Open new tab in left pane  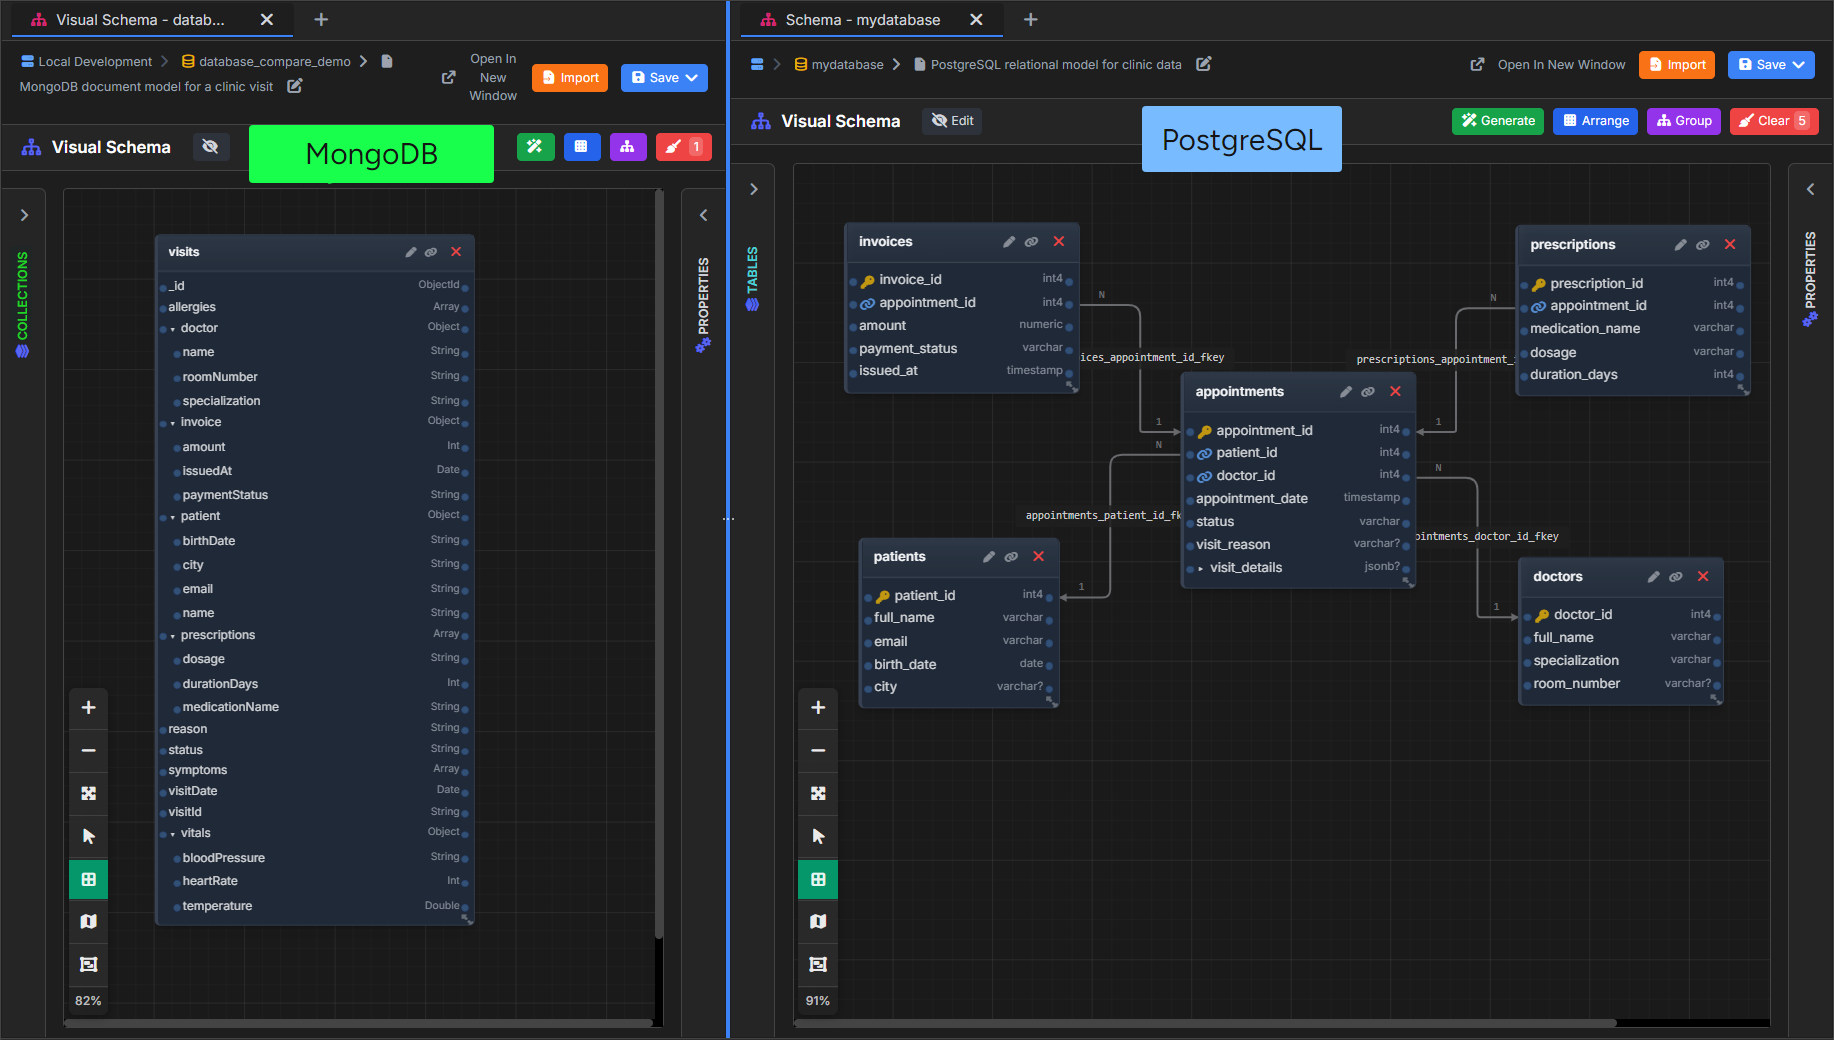pyautogui.click(x=321, y=20)
